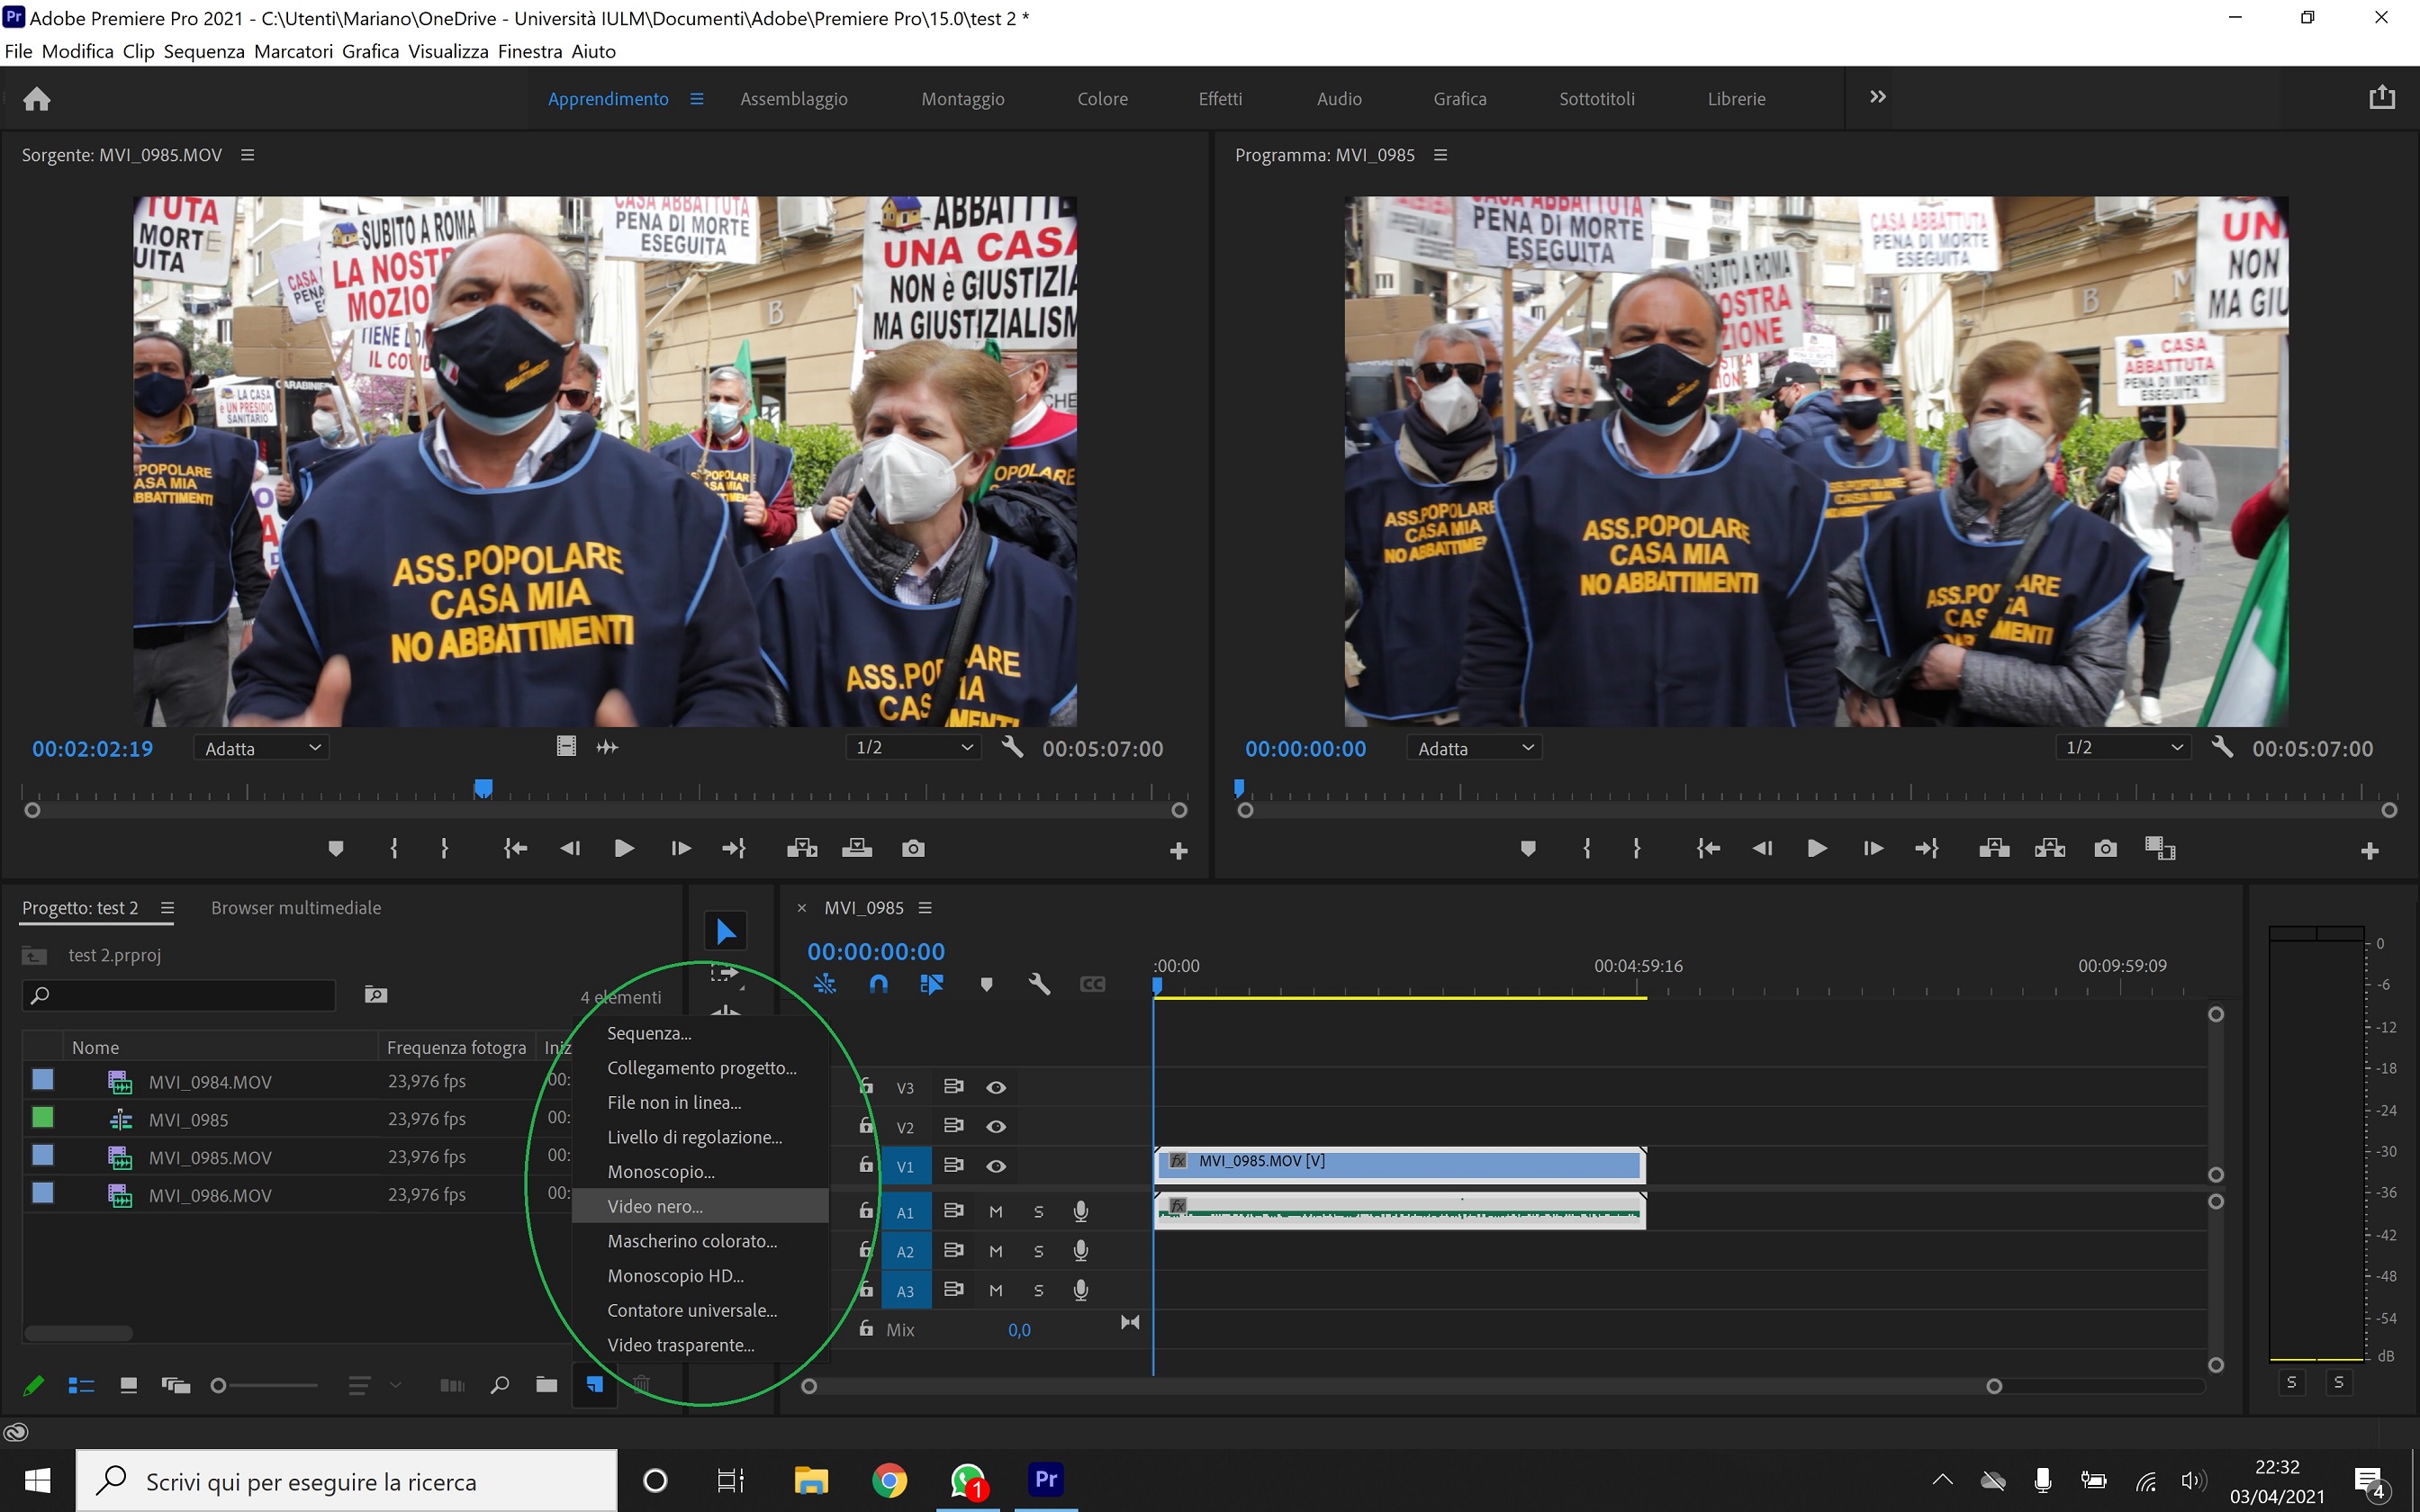
Task: Export frame from Program monitor camera icon
Action: (2105, 849)
